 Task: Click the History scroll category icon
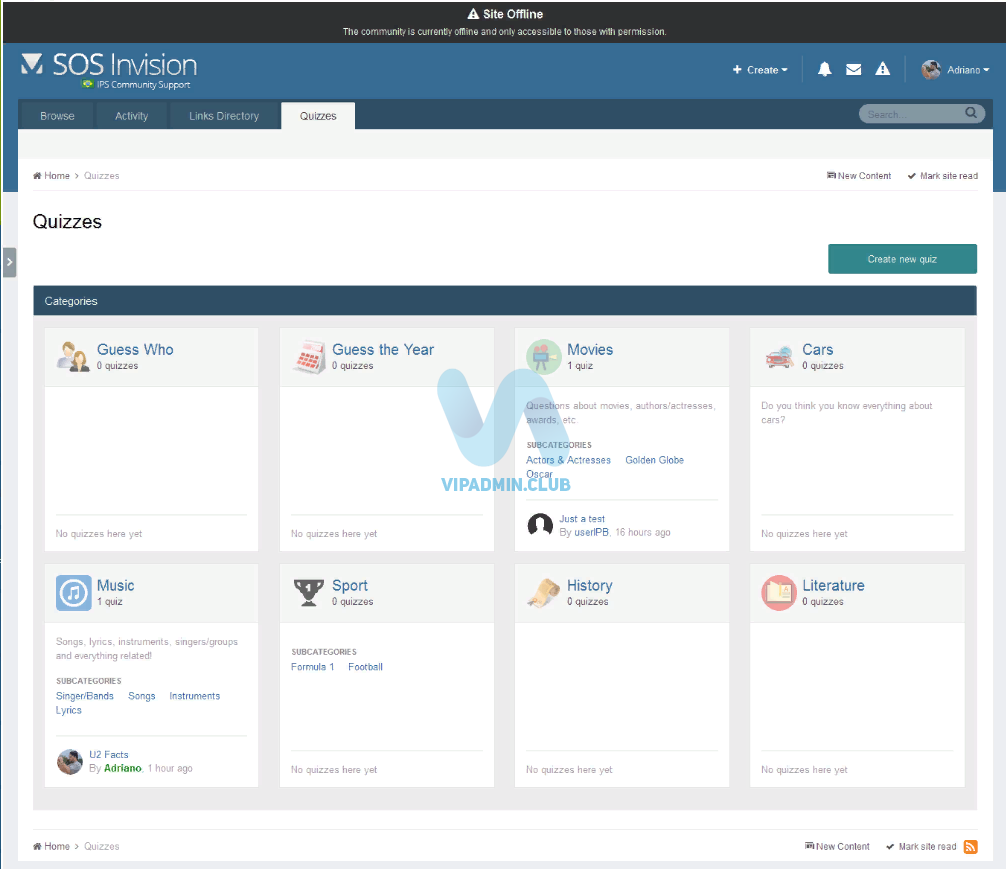click(543, 592)
